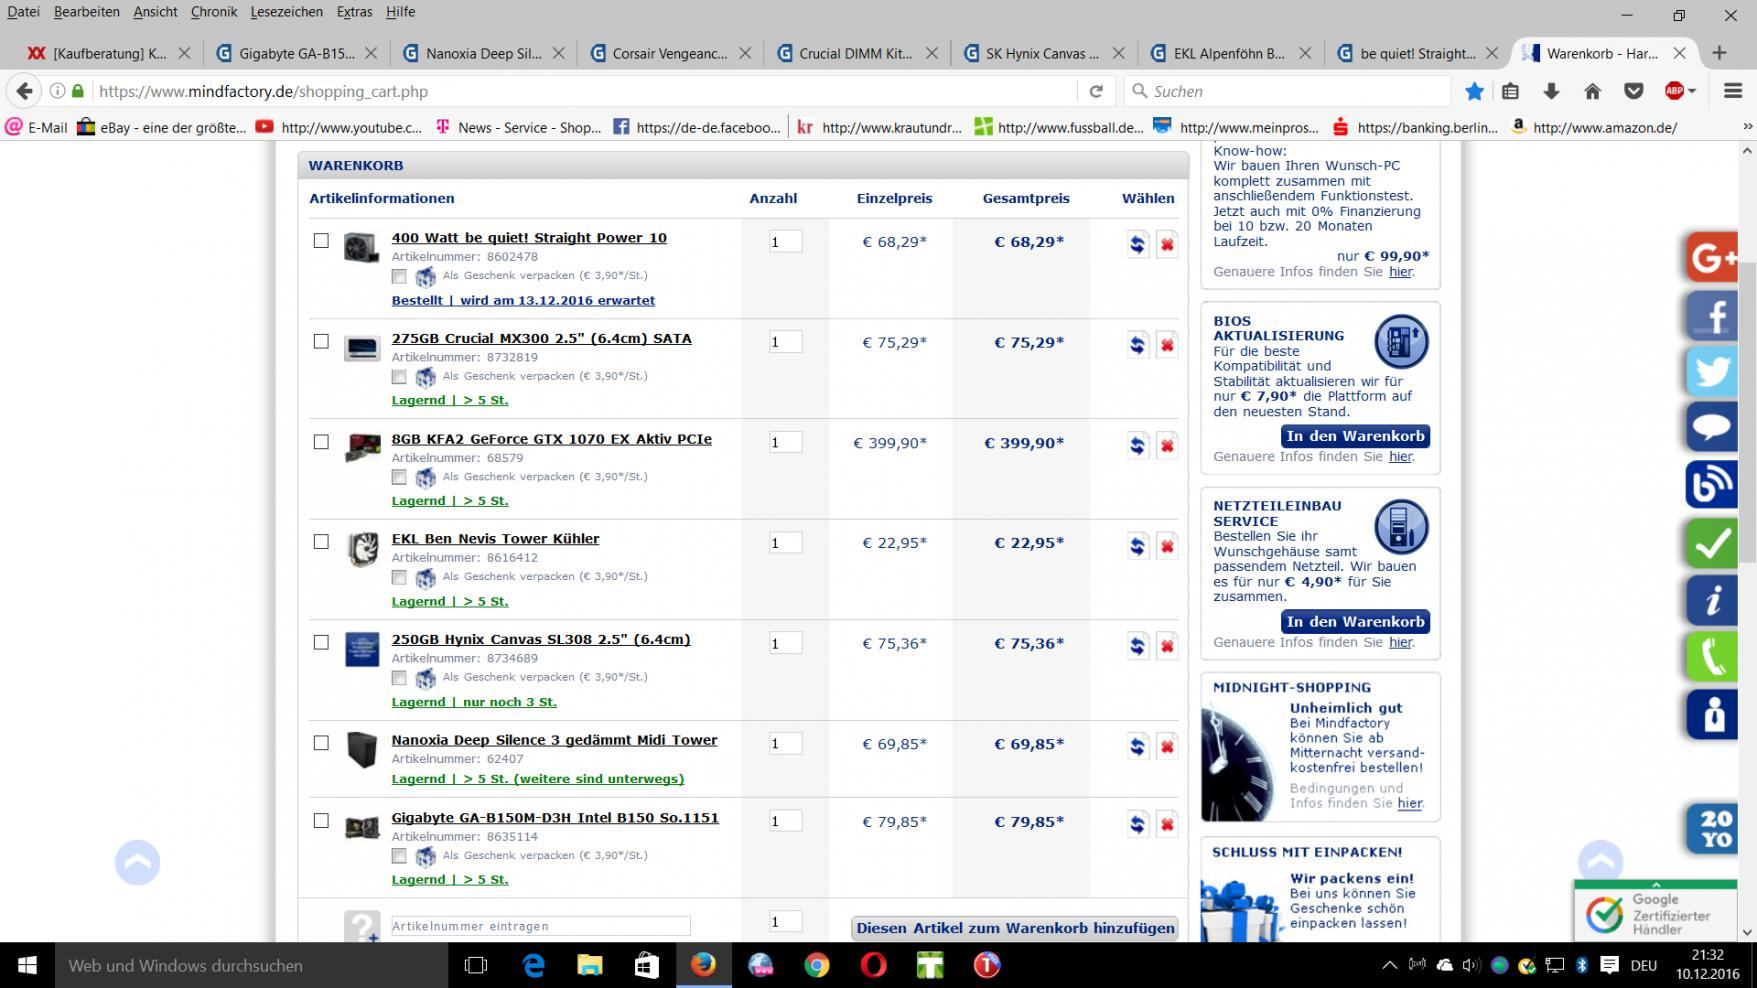This screenshot has height=988, width=1757.
Task: Select the EKL Ben Nevis Tower Kühler checkbox
Action: click(x=321, y=541)
